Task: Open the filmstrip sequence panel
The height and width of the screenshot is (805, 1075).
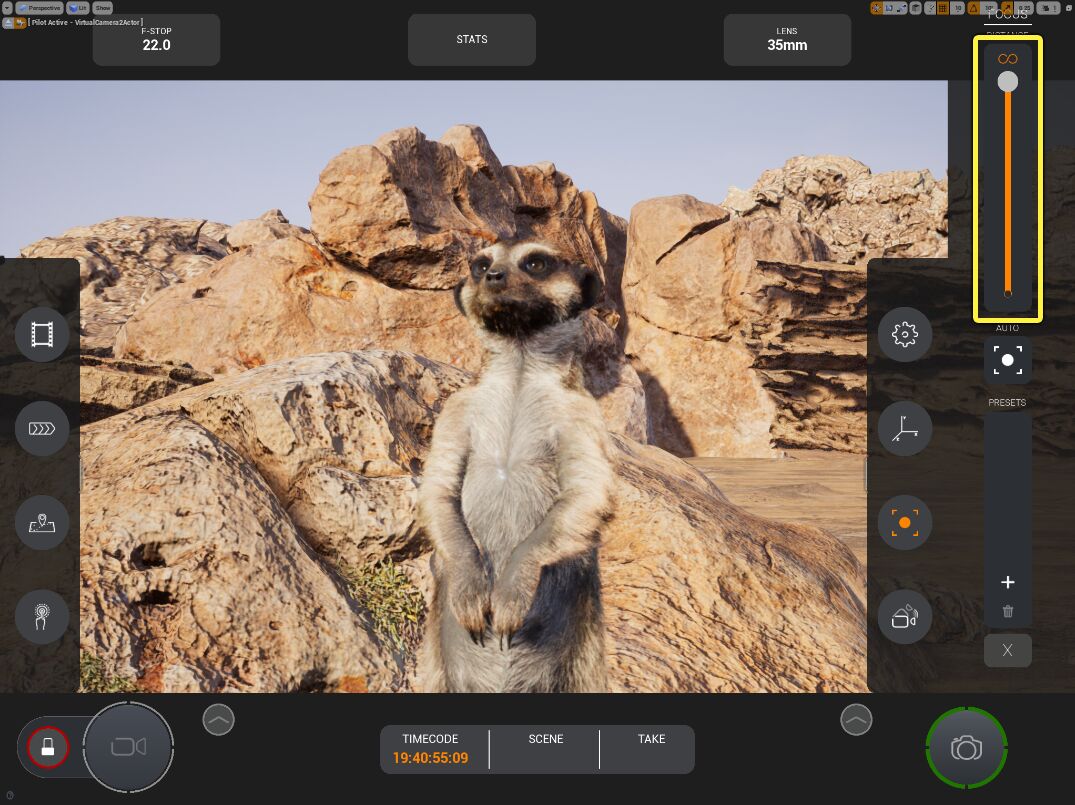Action: tap(42, 334)
